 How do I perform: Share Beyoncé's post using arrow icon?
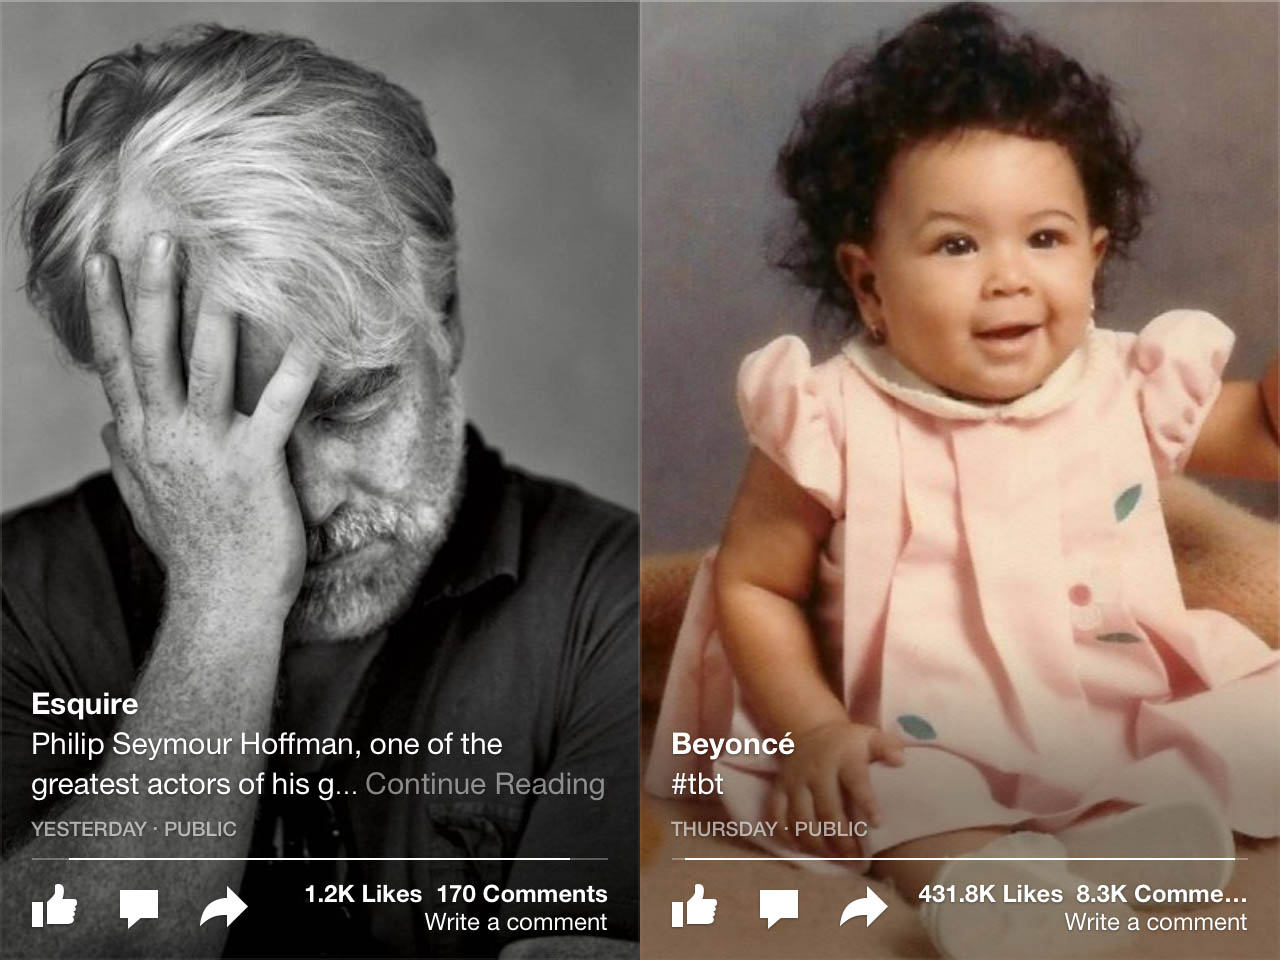pos(864,908)
